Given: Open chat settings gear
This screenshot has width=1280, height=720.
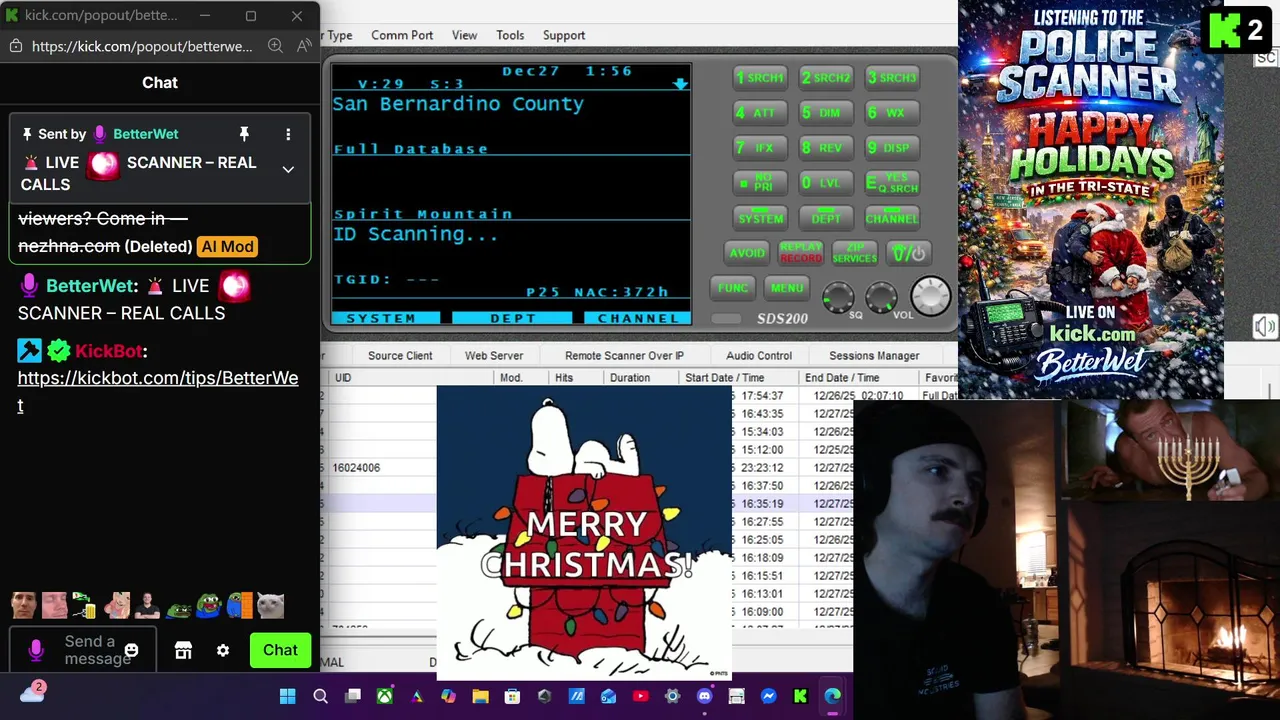Looking at the screenshot, I should pos(223,651).
